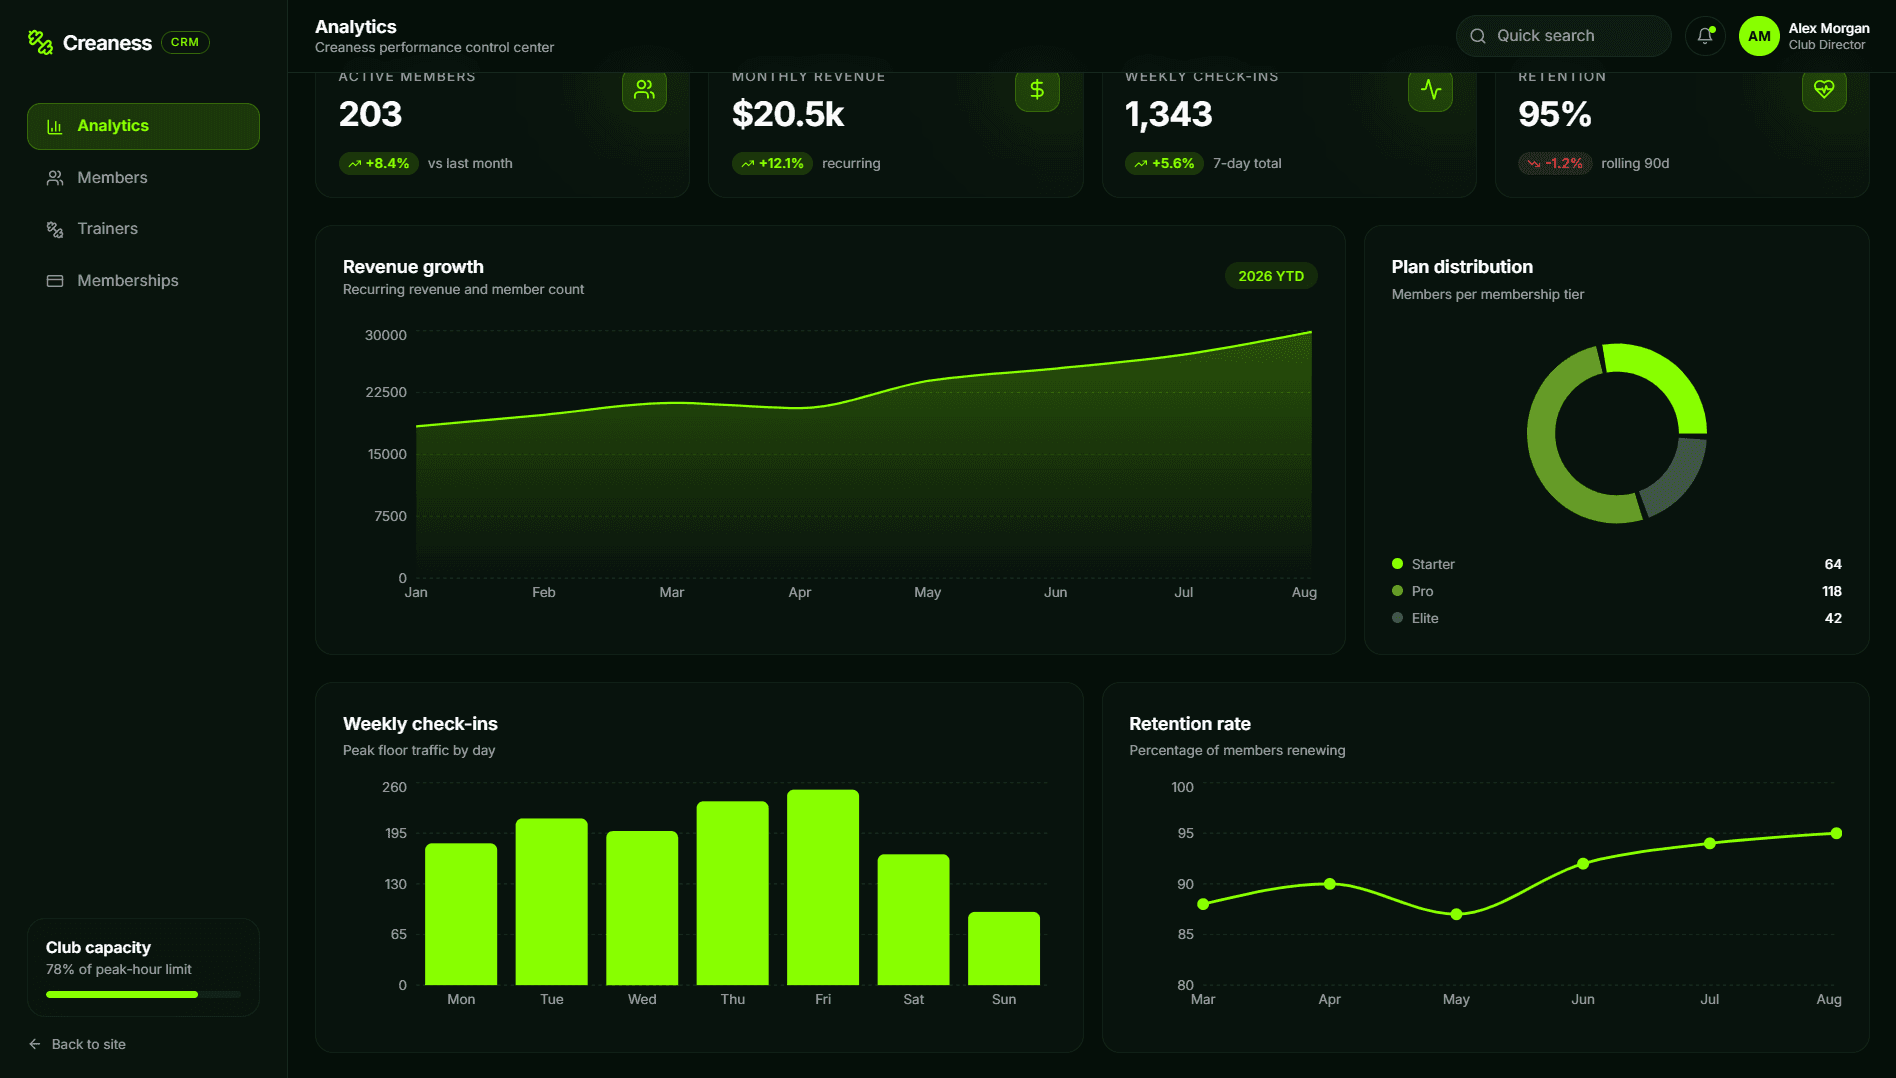1896x1078 pixels.
Task: Click the Monthly Revenue dollar icon
Action: coord(1037,90)
